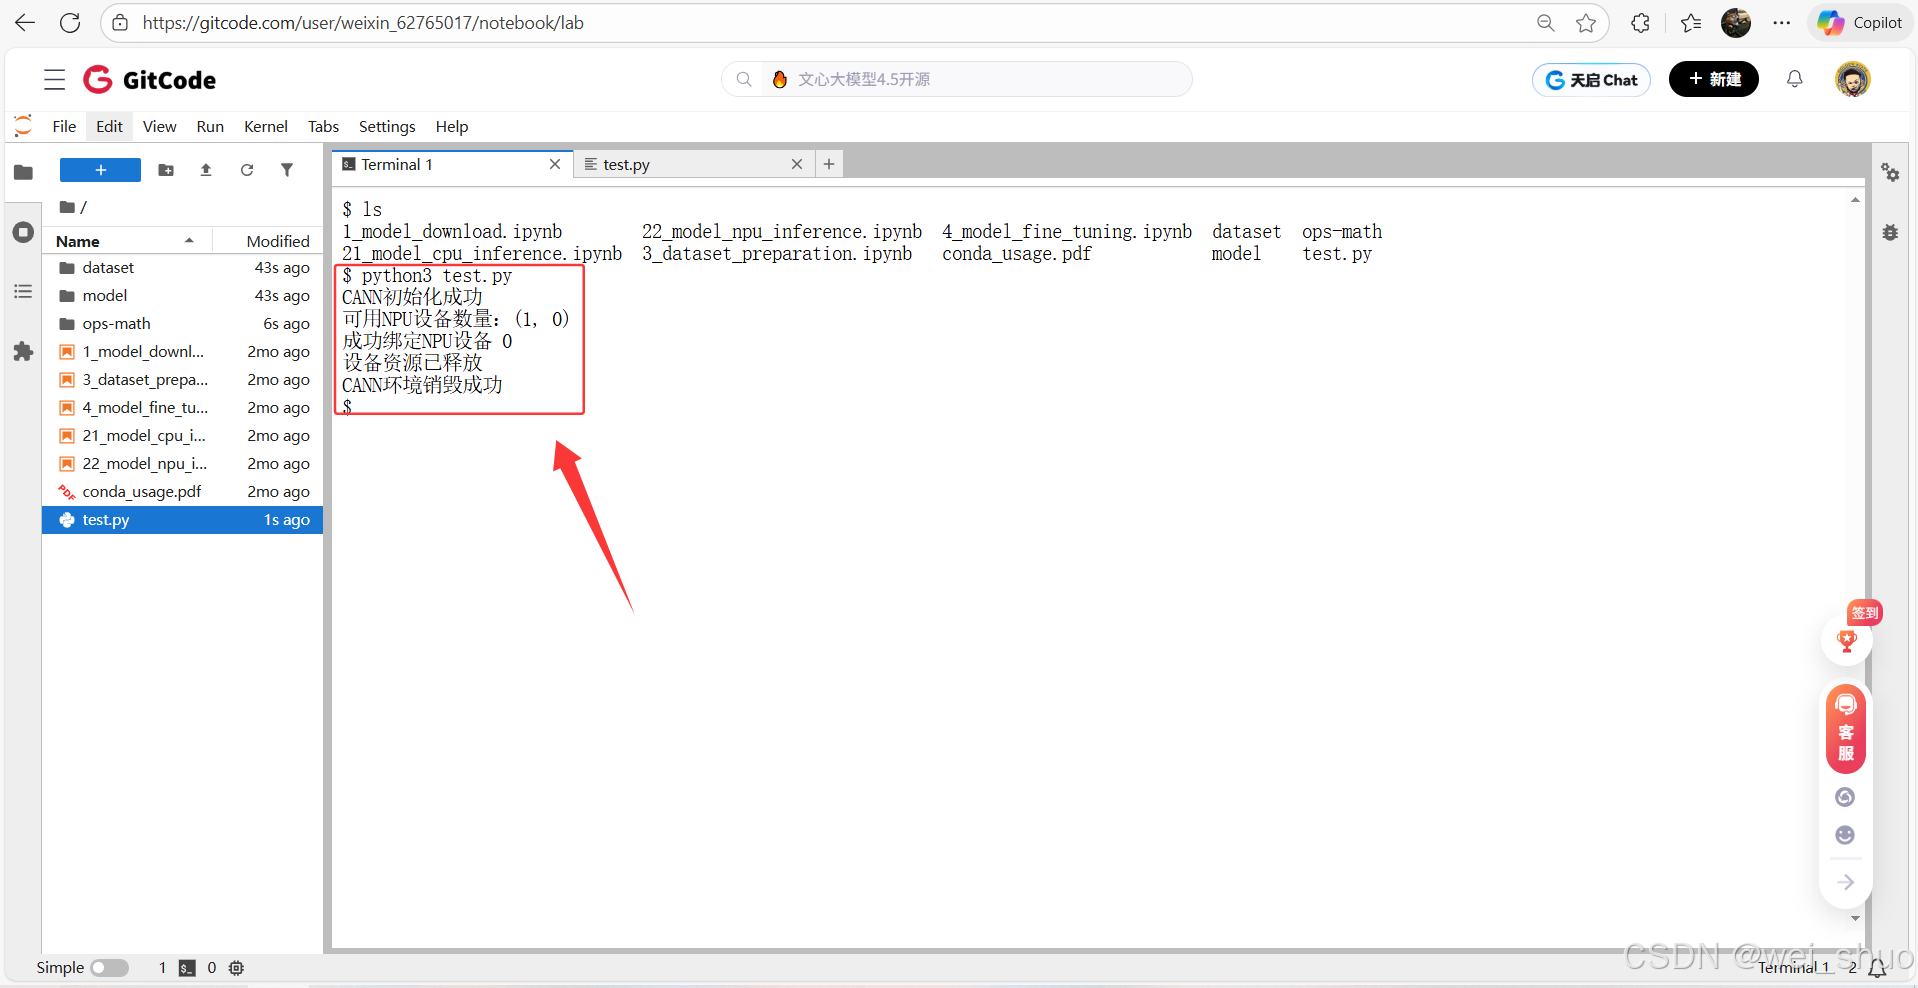Click the browser address bar URL

[363, 22]
